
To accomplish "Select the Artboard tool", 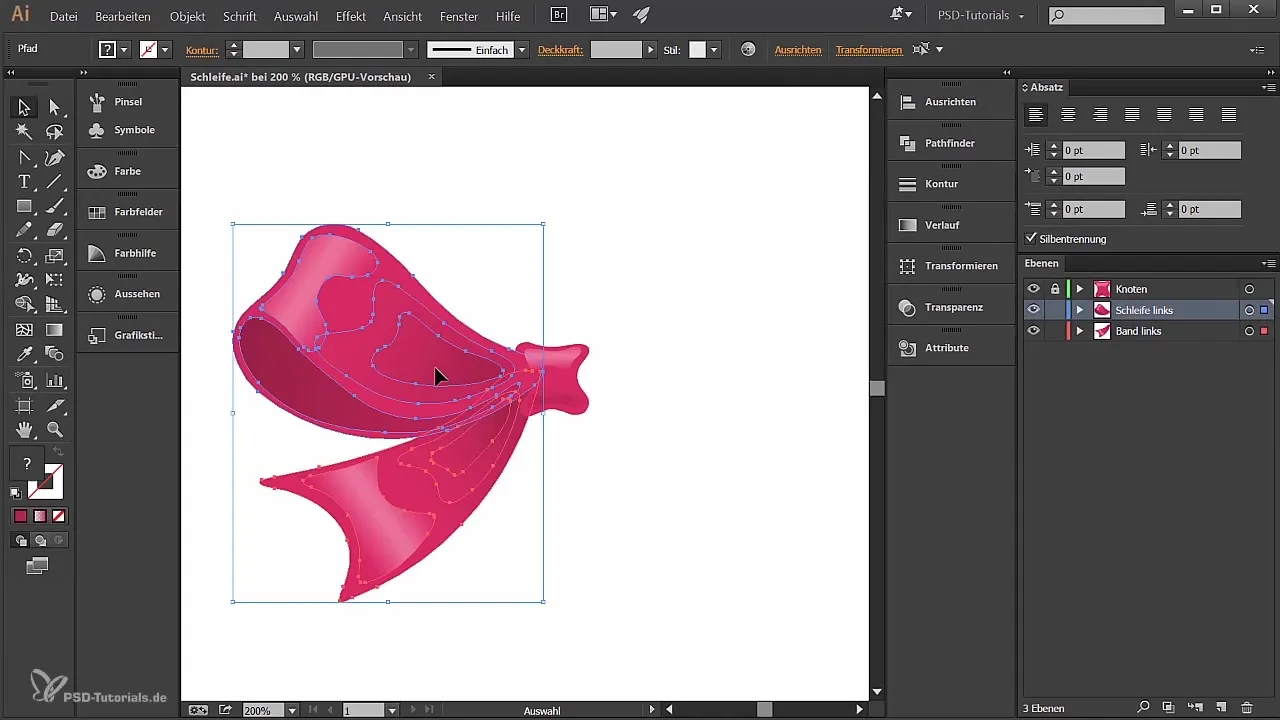I will (24, 405).
